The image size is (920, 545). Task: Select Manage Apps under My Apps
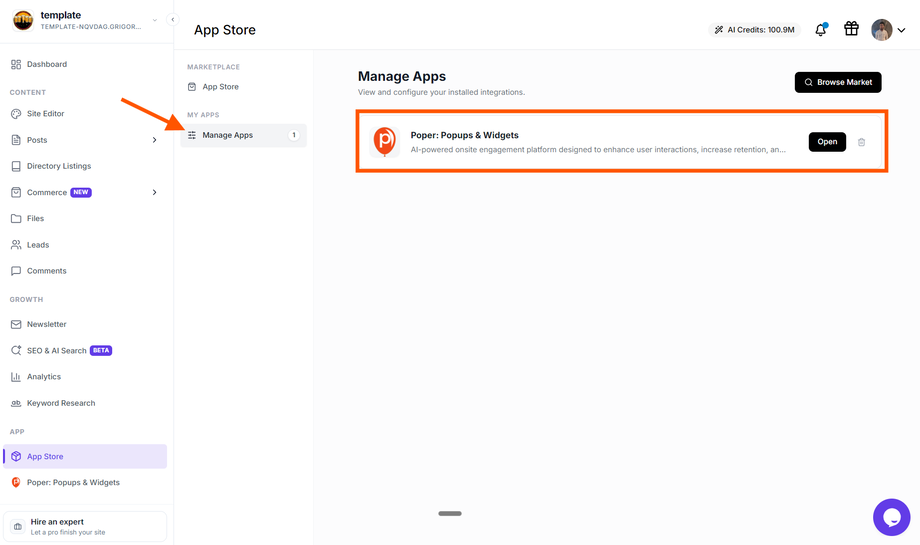click(x=243, y=135)
